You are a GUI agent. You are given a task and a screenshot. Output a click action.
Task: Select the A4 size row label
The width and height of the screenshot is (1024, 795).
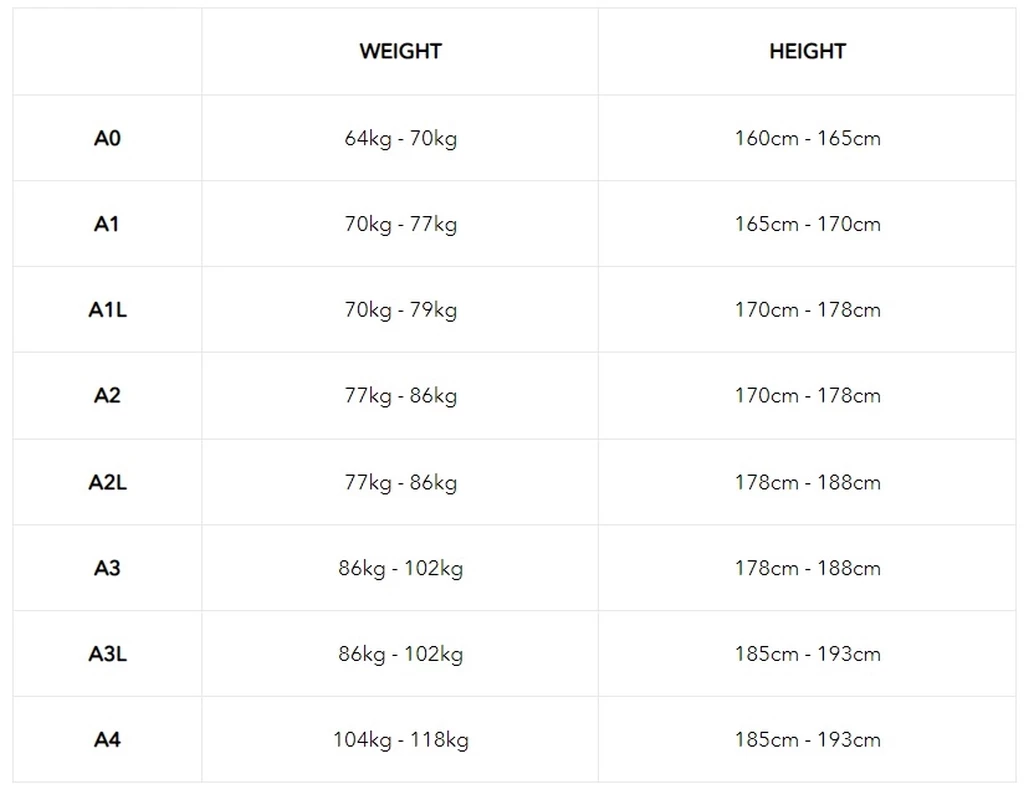107,740
